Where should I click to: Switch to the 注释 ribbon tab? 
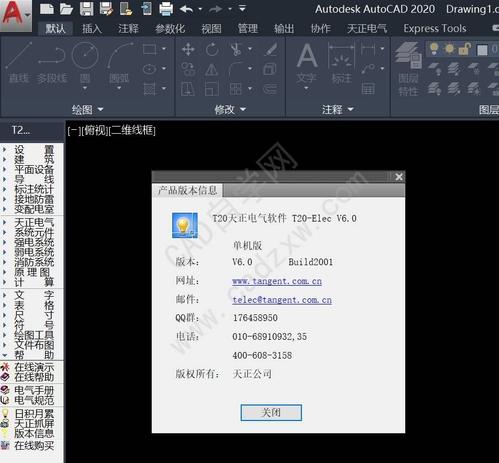[x=128, y=29]
